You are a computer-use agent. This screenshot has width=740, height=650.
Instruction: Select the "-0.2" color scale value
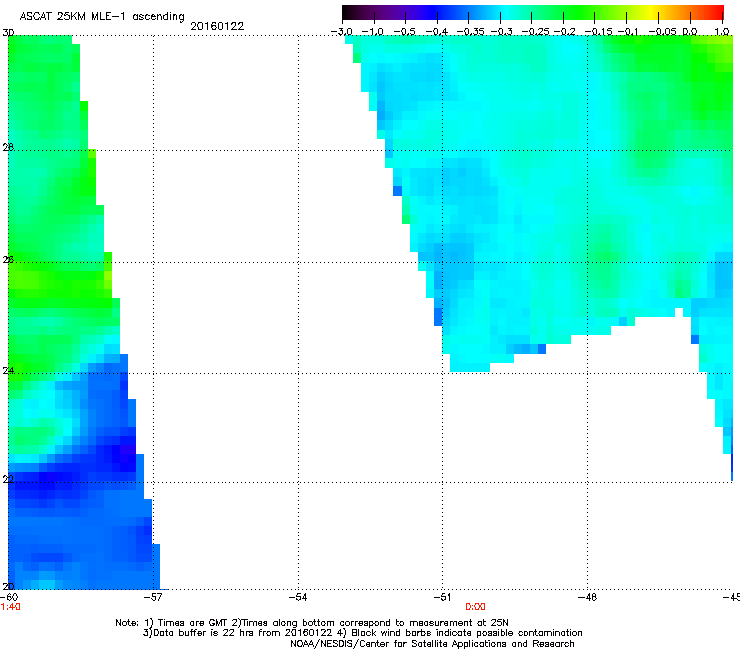[564, 32]
